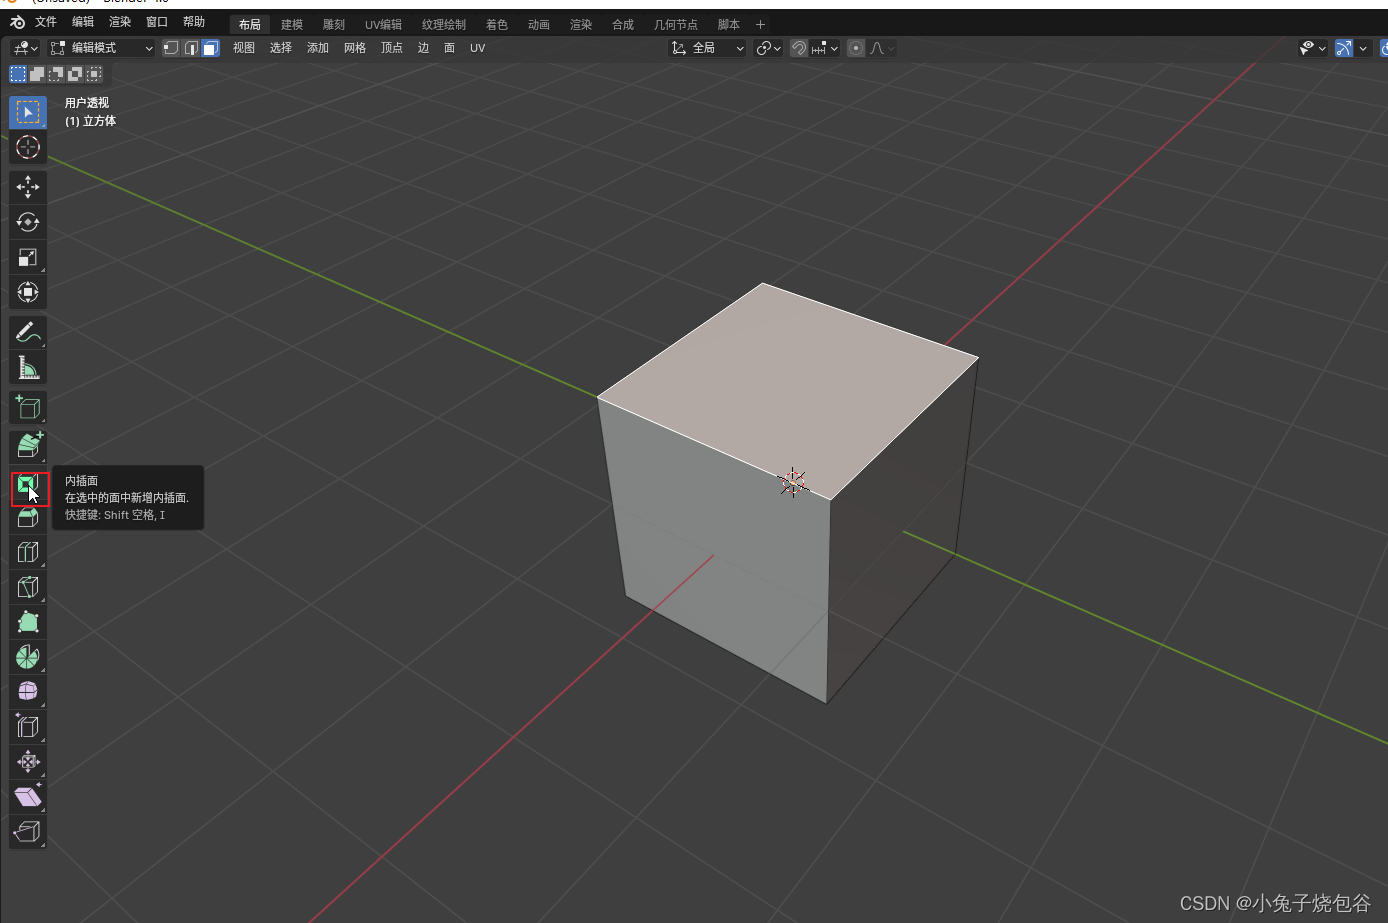Open the 窗口 menu

click(x=157, y=22)
